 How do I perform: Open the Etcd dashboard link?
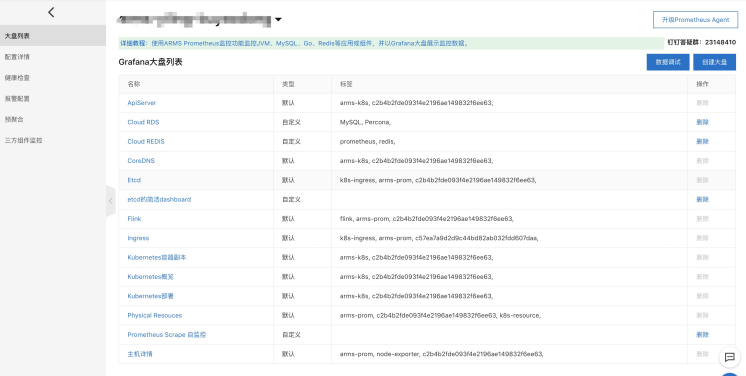pos(134,180)
